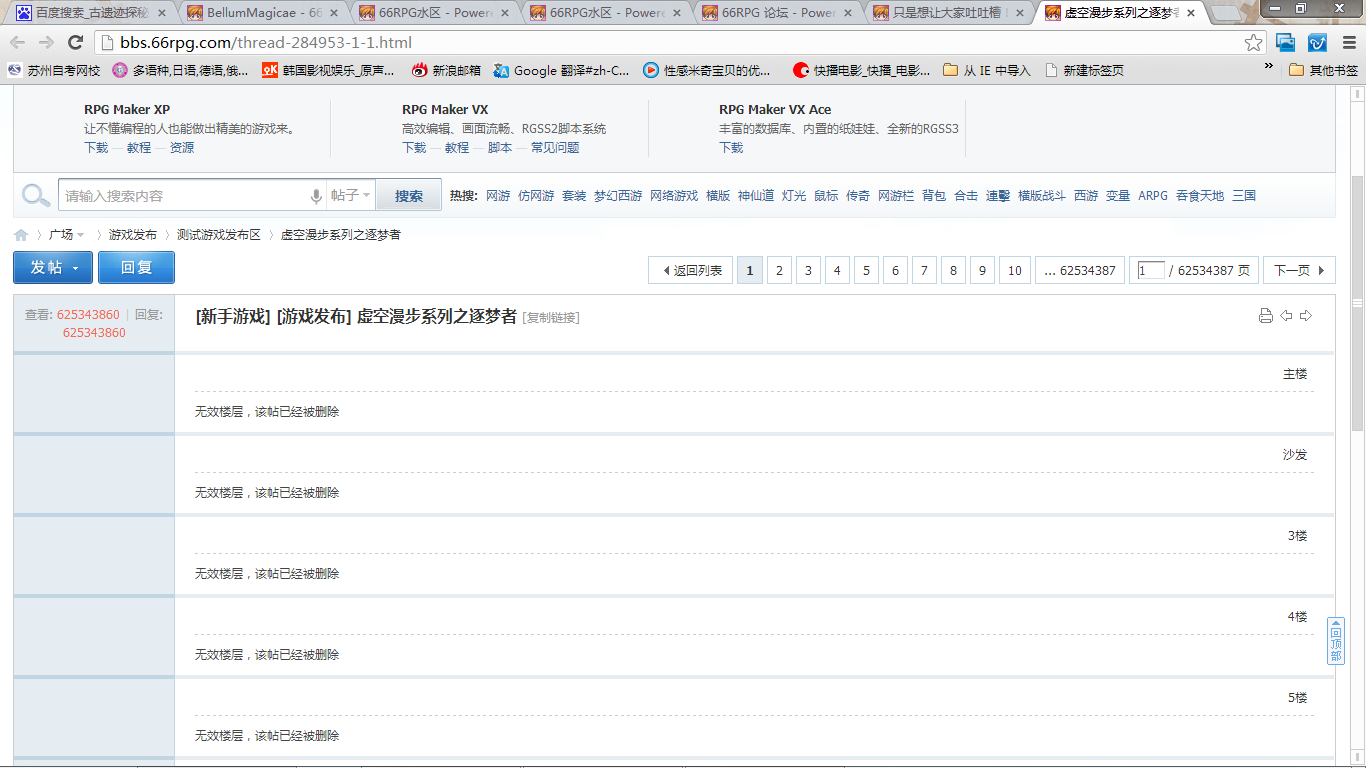Switch to the 百度搜索 tab
Screen dimensions: 1366x768
(x=91, y=13)
